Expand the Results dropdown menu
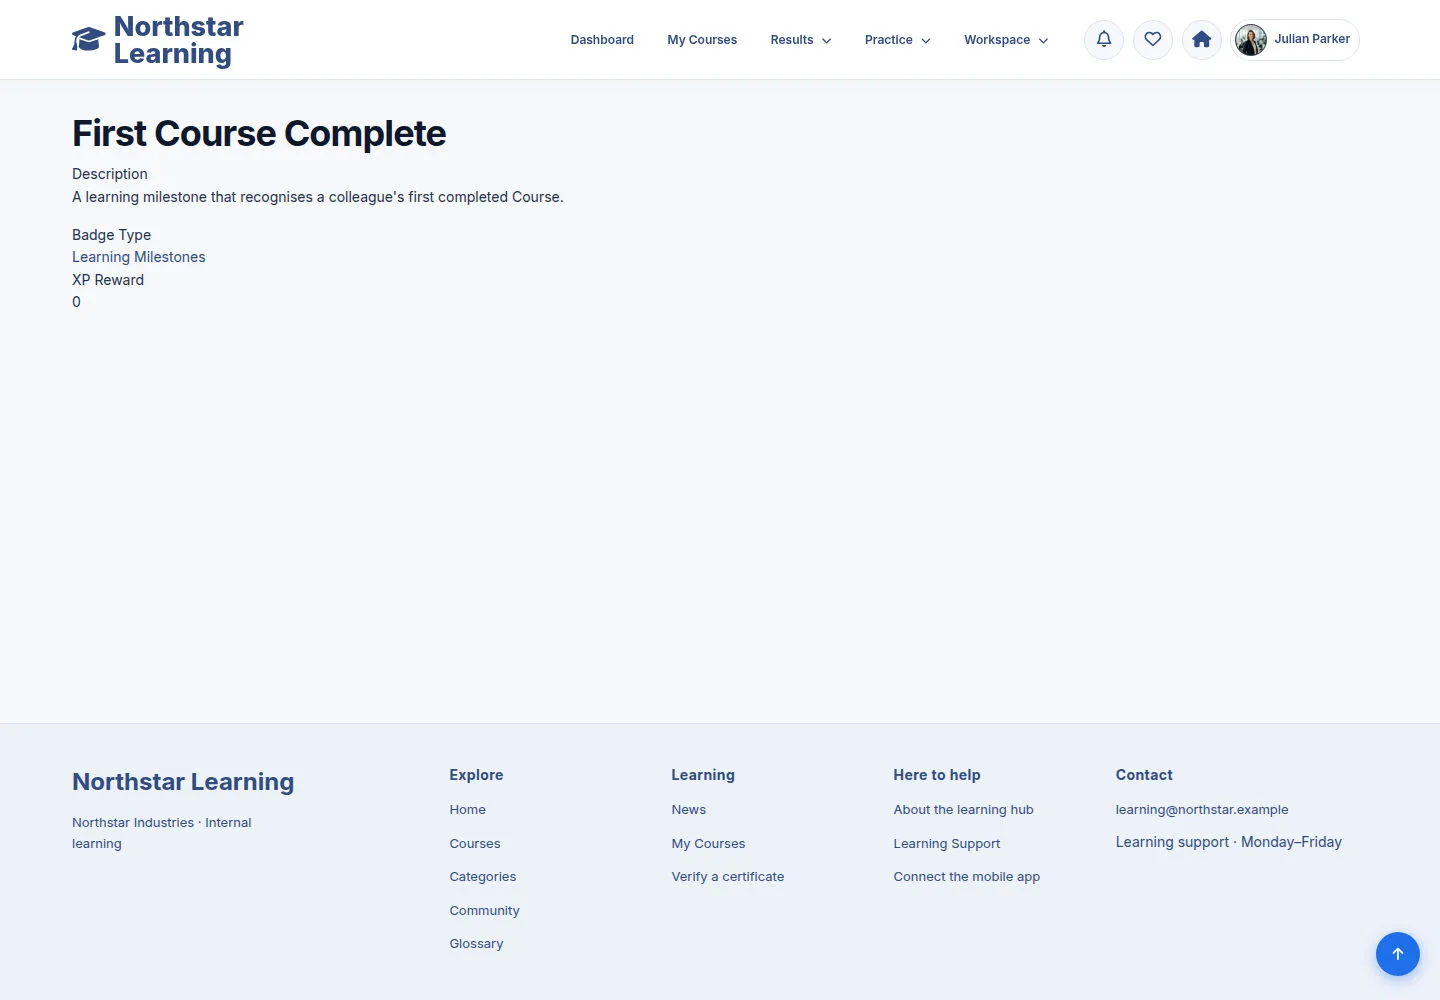Image resolution: width=1440 pixels, height=1000 pixels. [801, 40]
